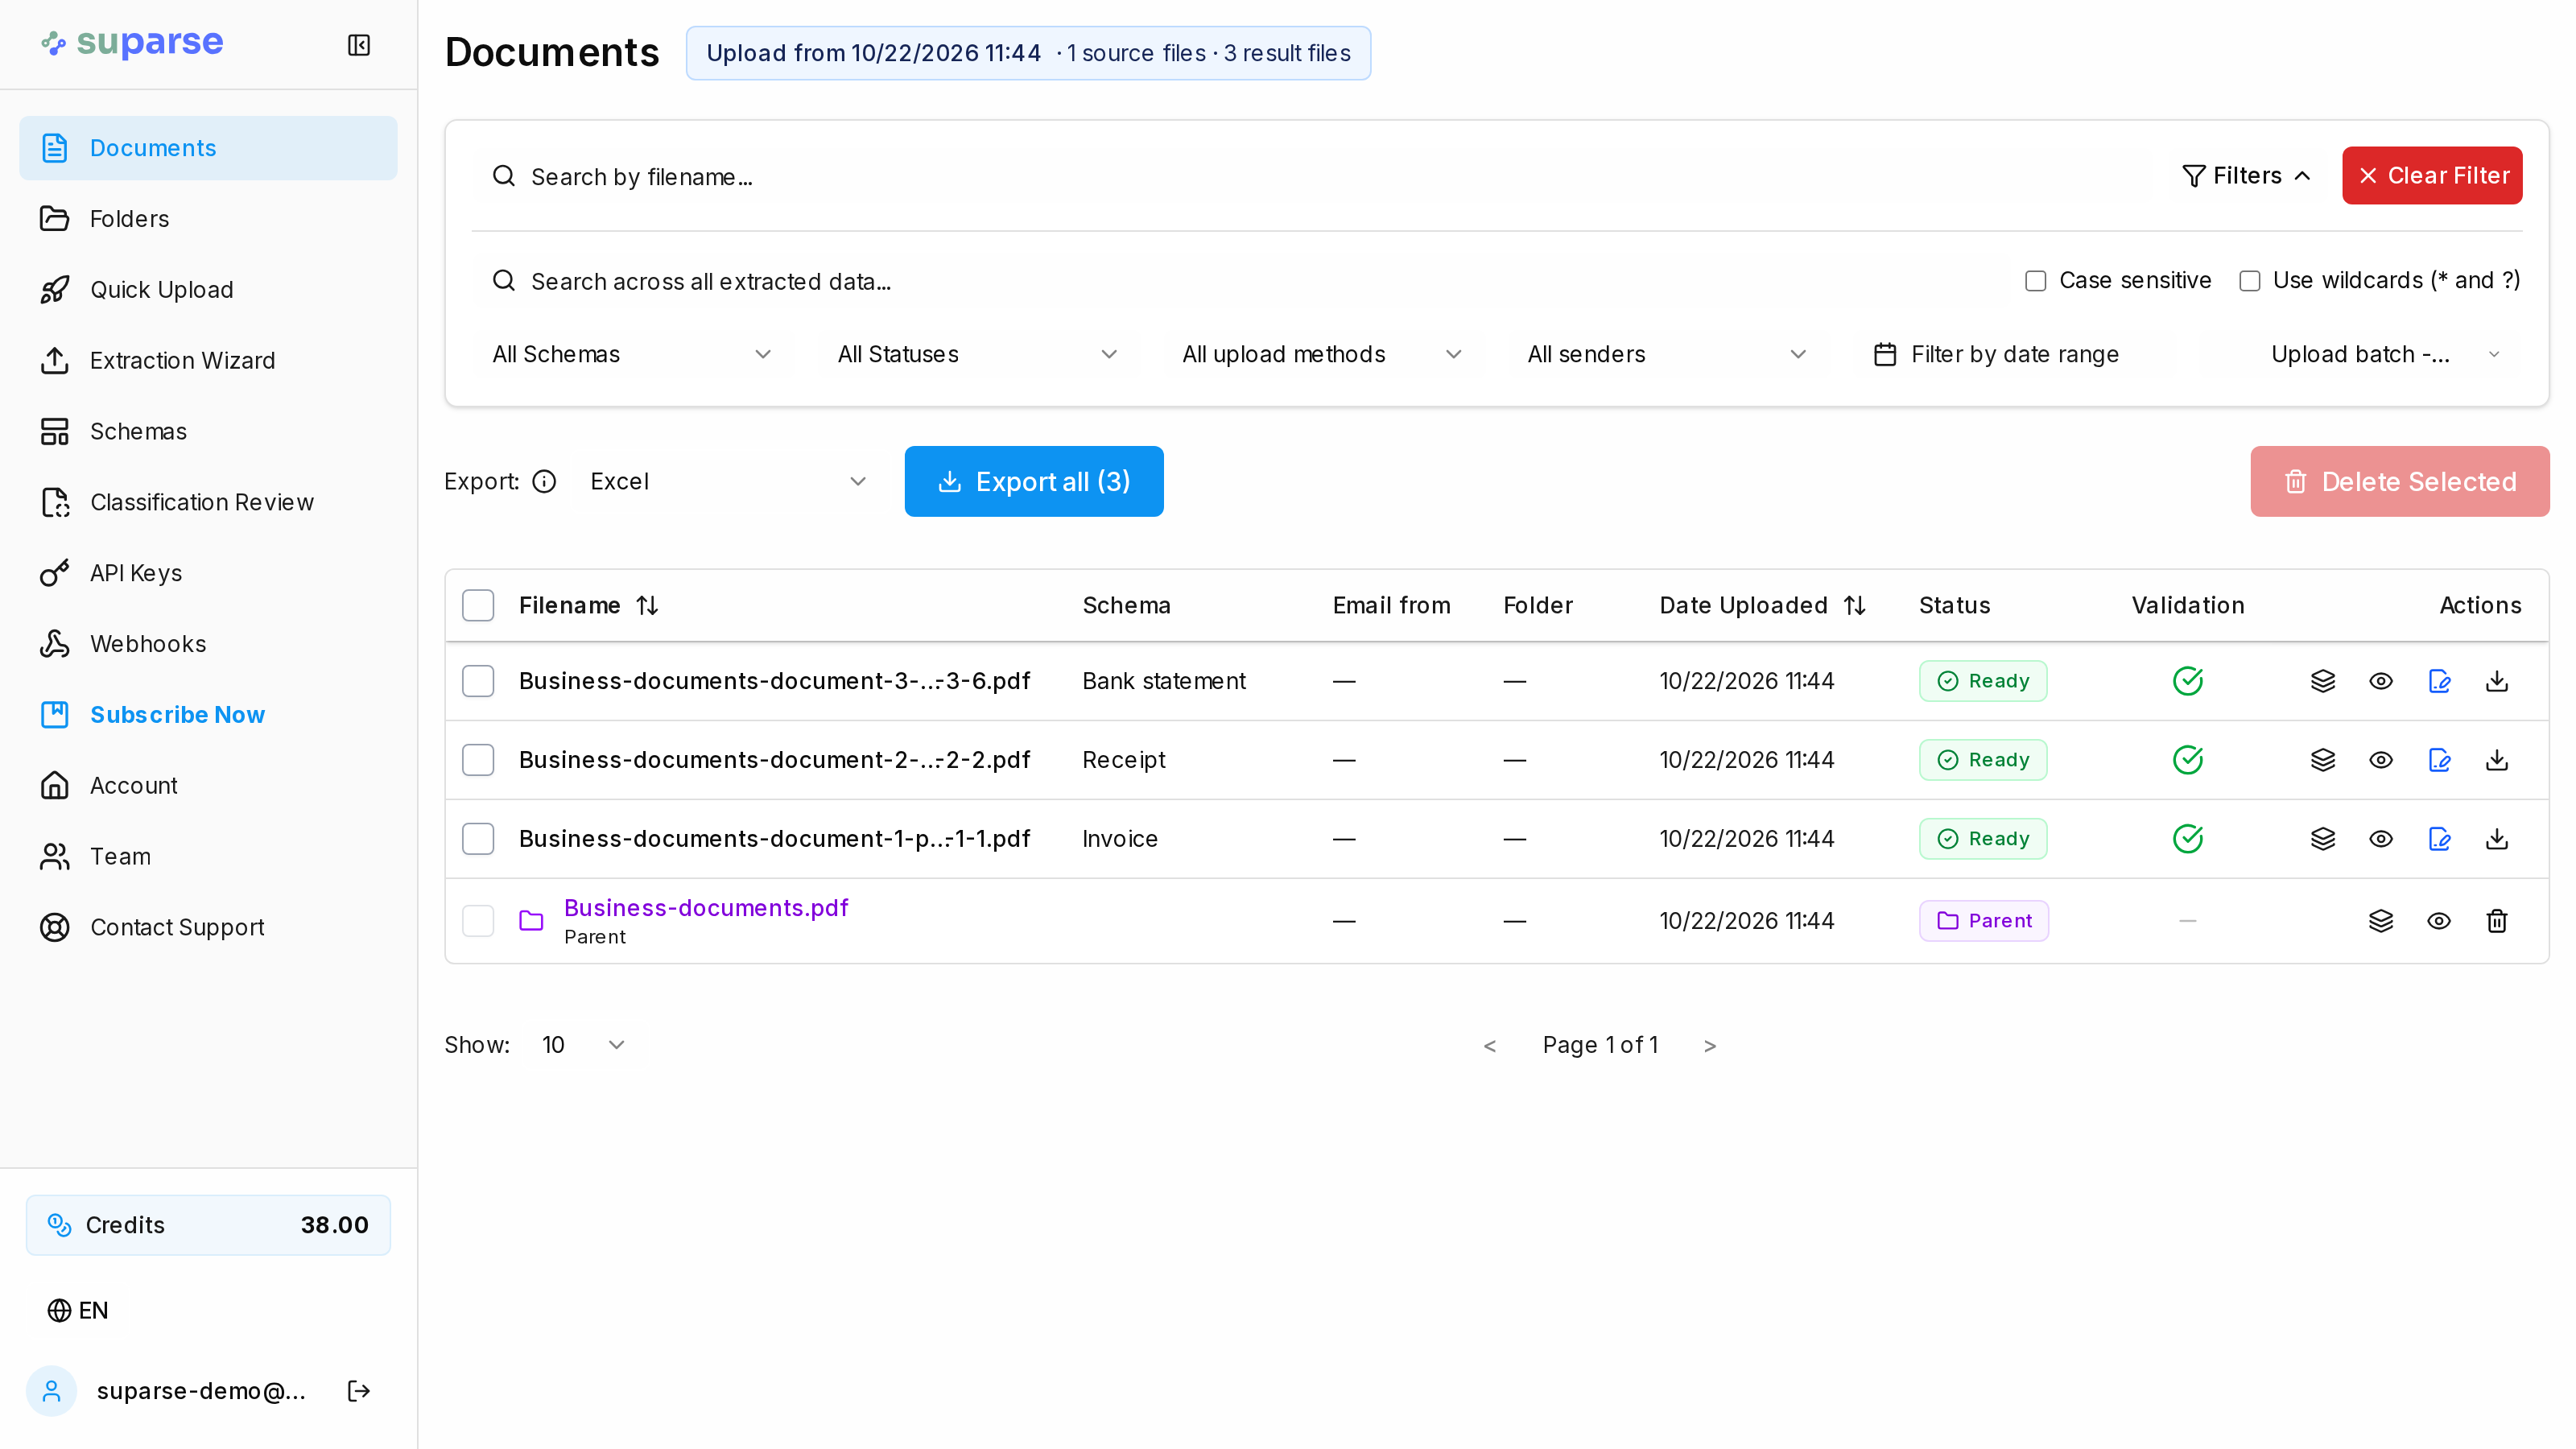Open the All Statuses dropdown
Screen dimensions: 2576x1449
point(977,355)
